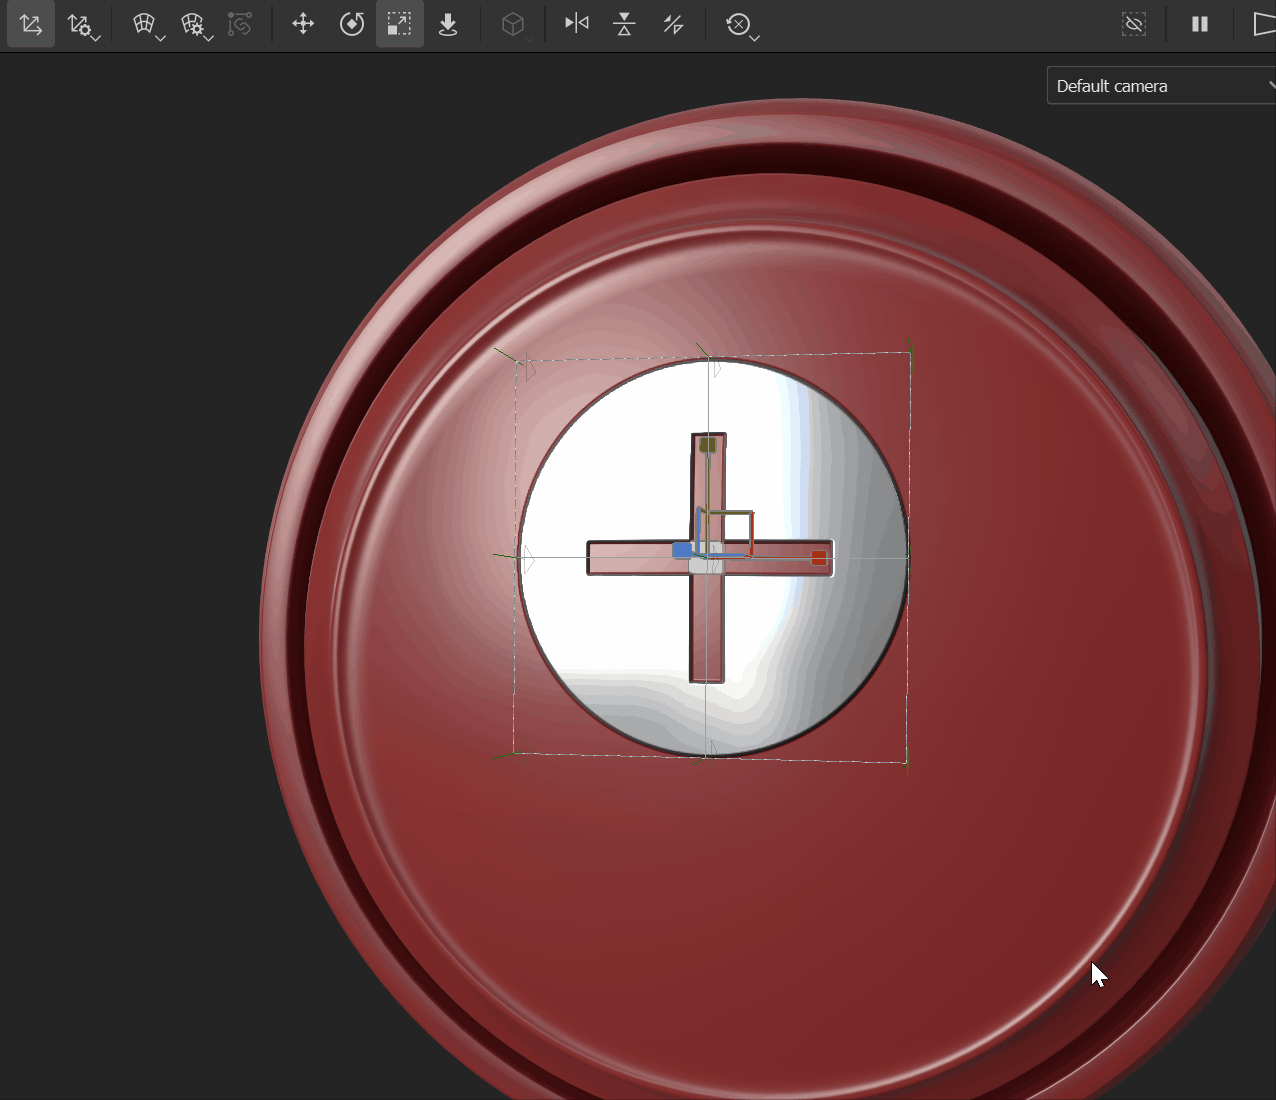
Task: Open the Default camera dropdown
Action: pyautogui.click(x=1161, y=86)
